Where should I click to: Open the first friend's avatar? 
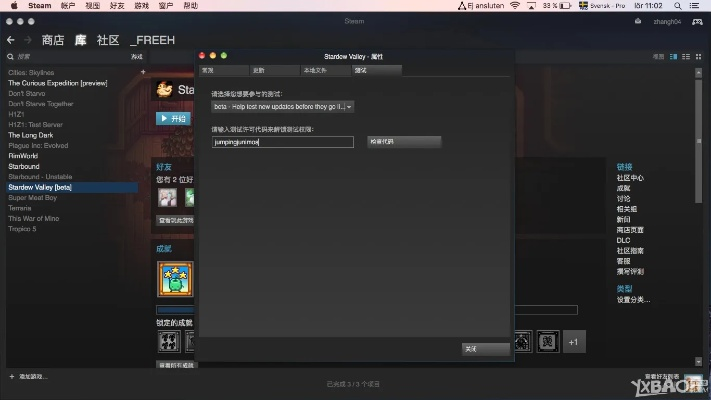[167, 198]
